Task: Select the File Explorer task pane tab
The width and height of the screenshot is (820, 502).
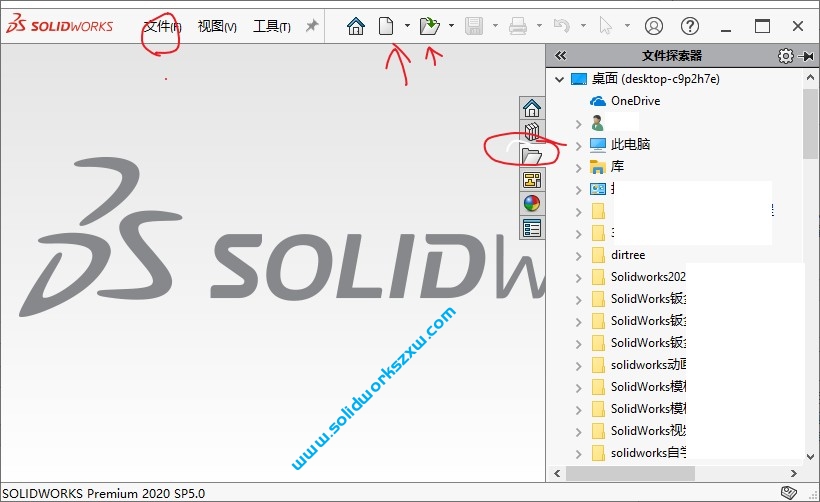Action: (532, 156)
